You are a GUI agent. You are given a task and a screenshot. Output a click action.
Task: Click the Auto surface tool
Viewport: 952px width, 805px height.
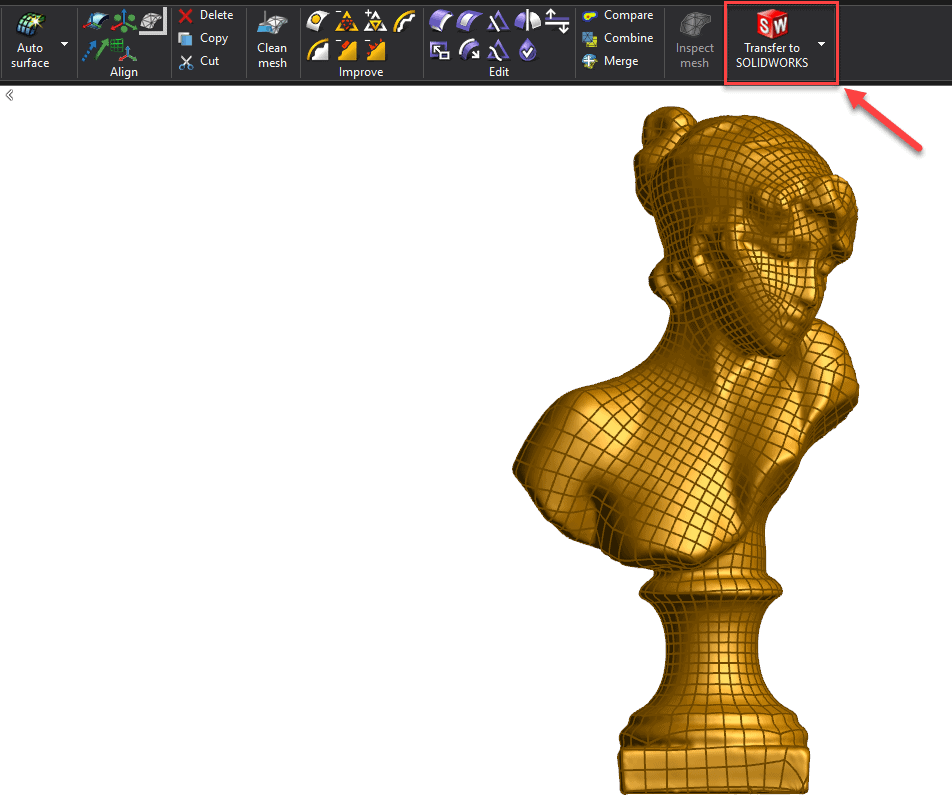click(30, 40)
